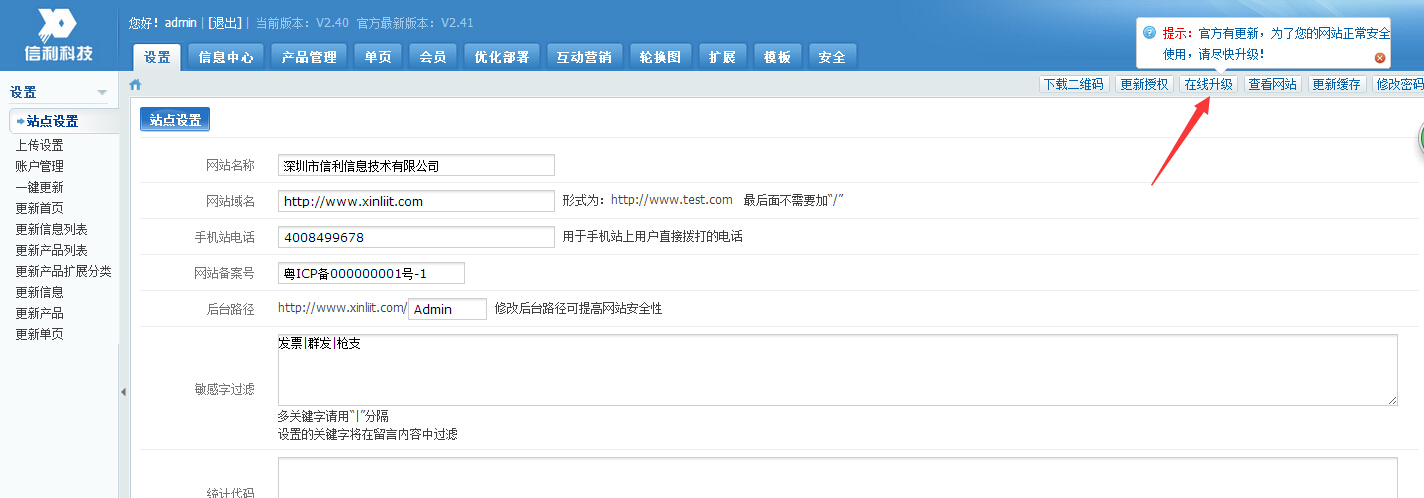Screen dimensions: 1424x498
Task: Expand the 设置 sidebar dropdown arrow
Action: [101, 93]
